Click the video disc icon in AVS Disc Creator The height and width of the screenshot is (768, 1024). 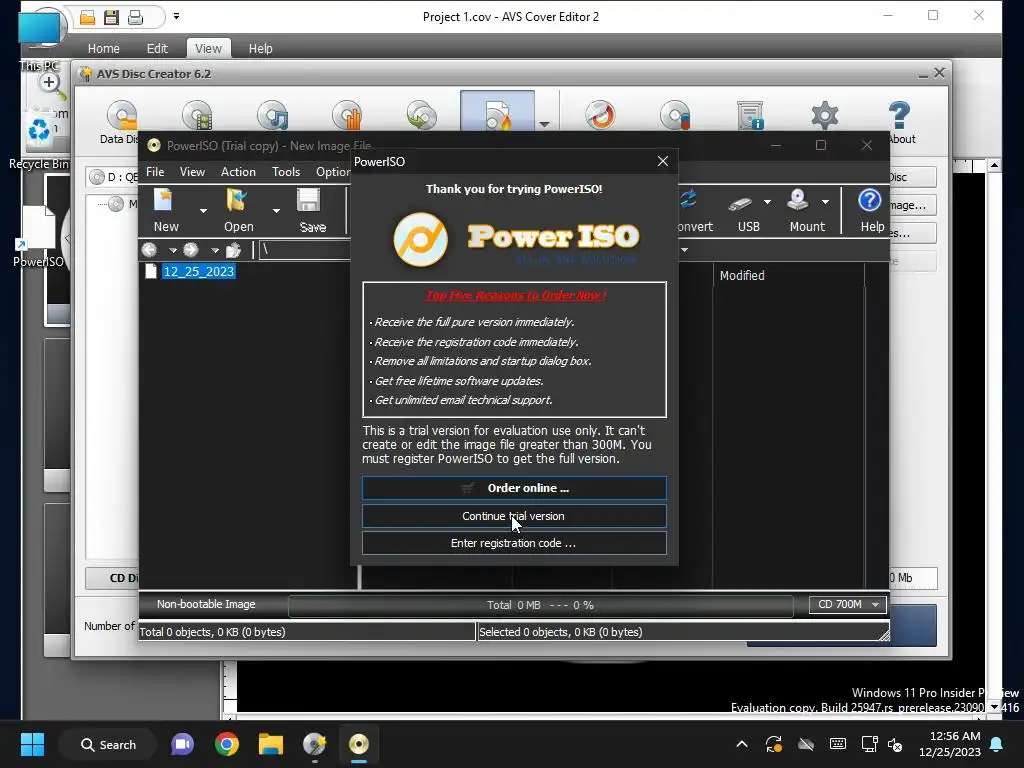(x=197, y=116)
